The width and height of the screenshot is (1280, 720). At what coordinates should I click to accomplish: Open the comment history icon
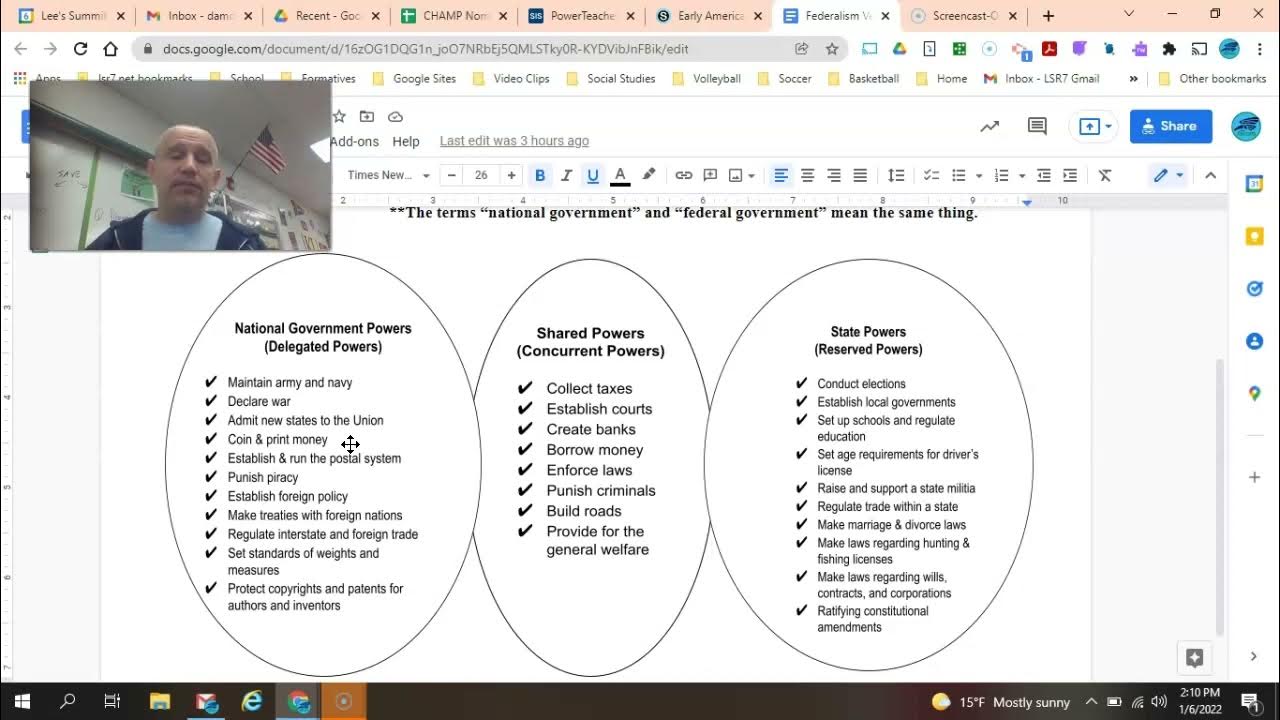1037,126
